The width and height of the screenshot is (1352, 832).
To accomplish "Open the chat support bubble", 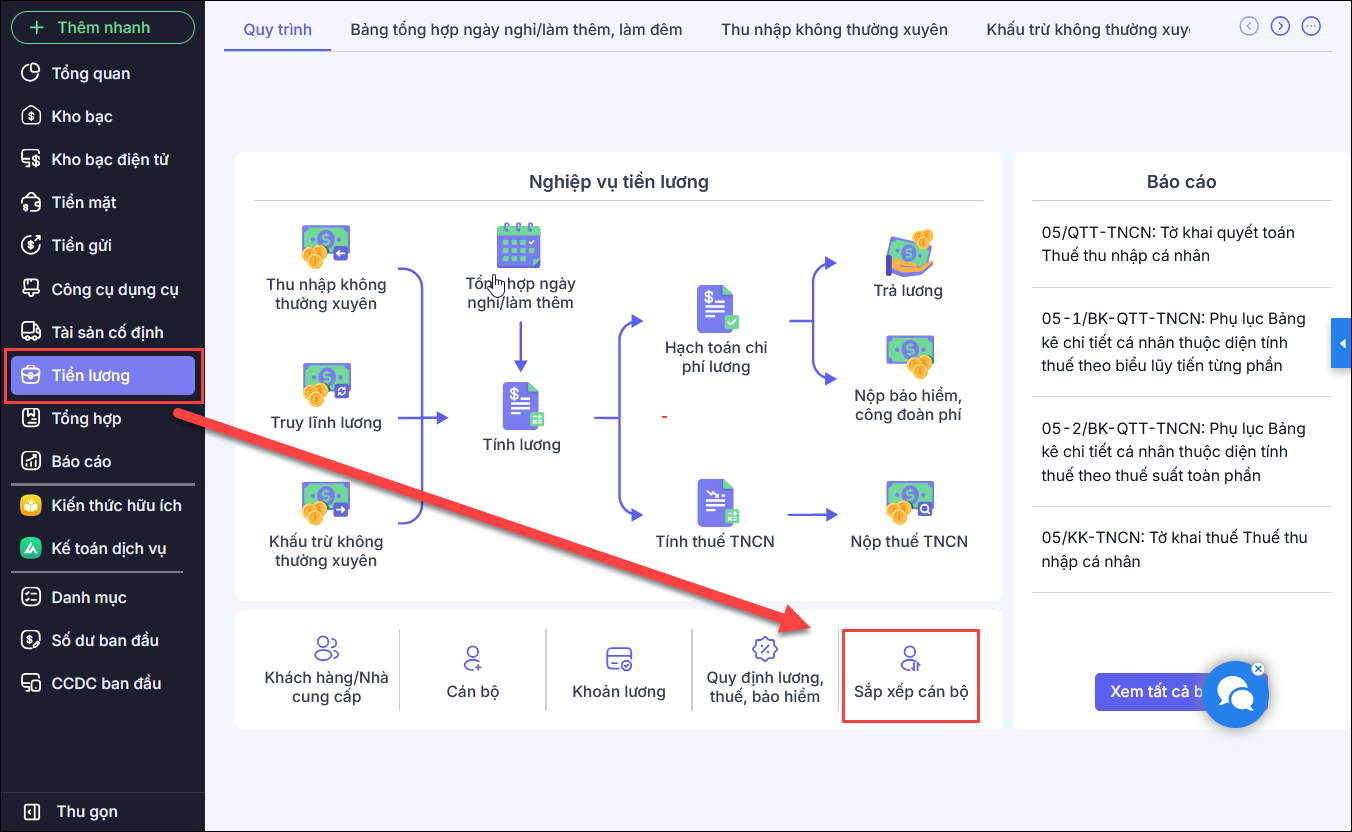I will coord(1235,693).
